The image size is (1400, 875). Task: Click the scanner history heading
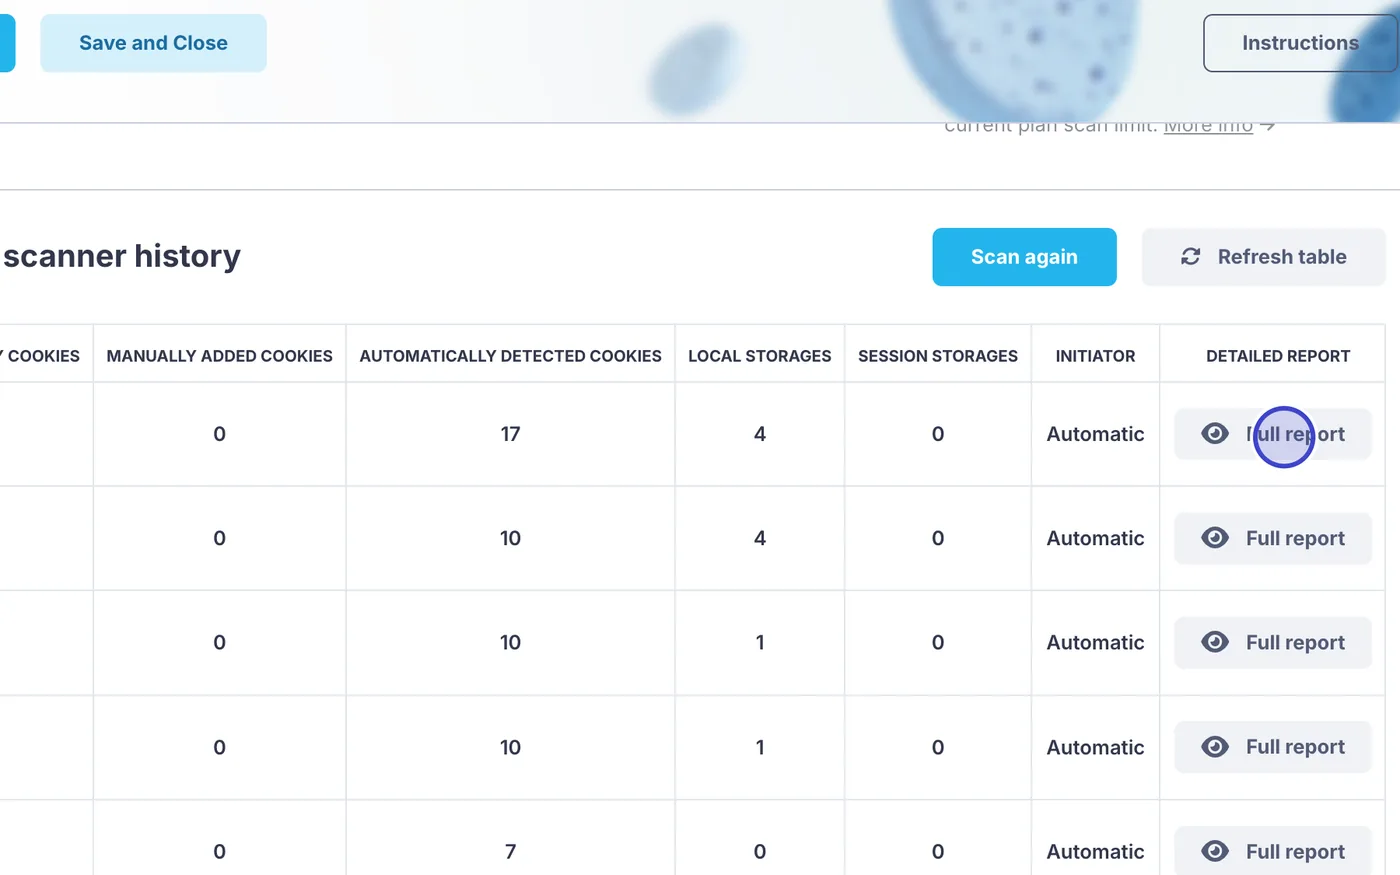pos(122,257)
